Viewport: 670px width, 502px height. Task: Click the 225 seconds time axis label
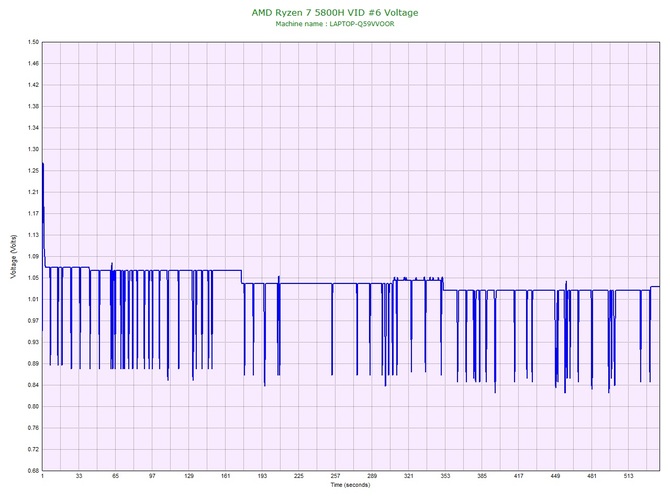(299, 476)
